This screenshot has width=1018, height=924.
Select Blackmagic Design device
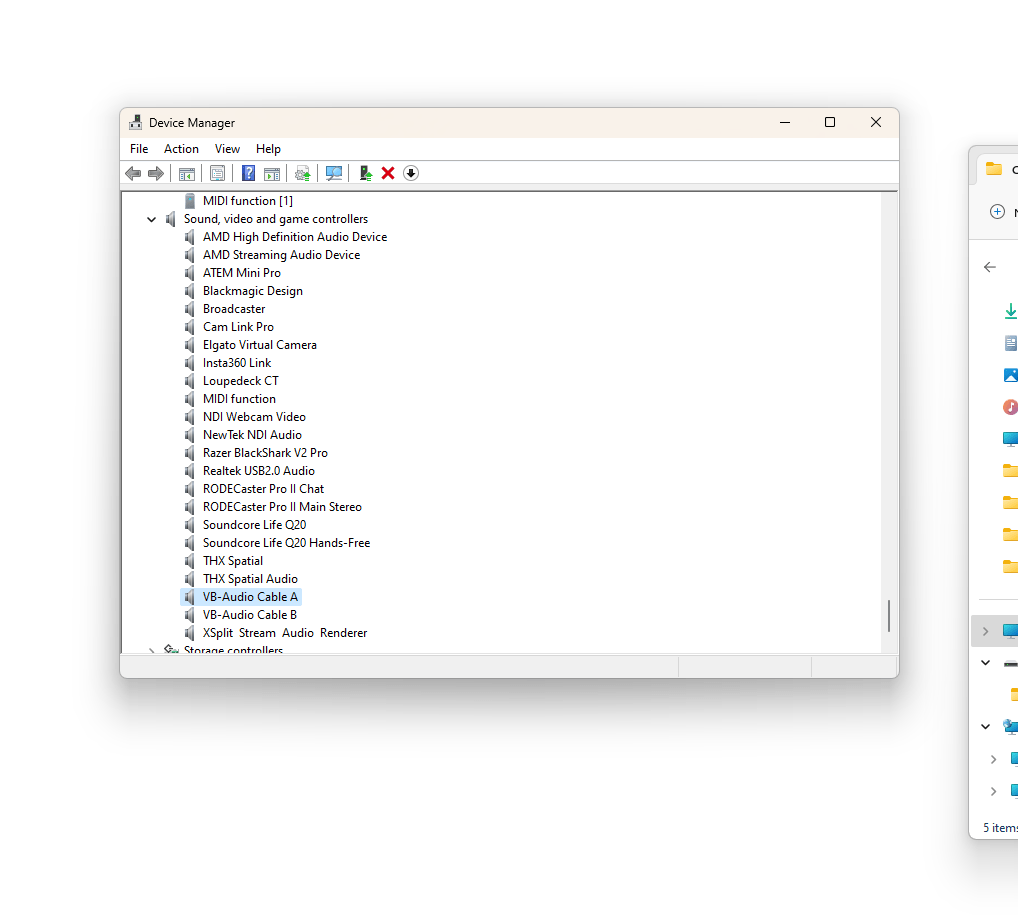[253, 292]
